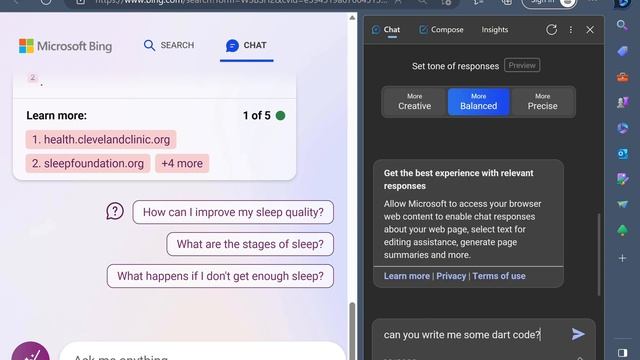
Task: Close the sidebar chat panel
Action: click(590, 29)
